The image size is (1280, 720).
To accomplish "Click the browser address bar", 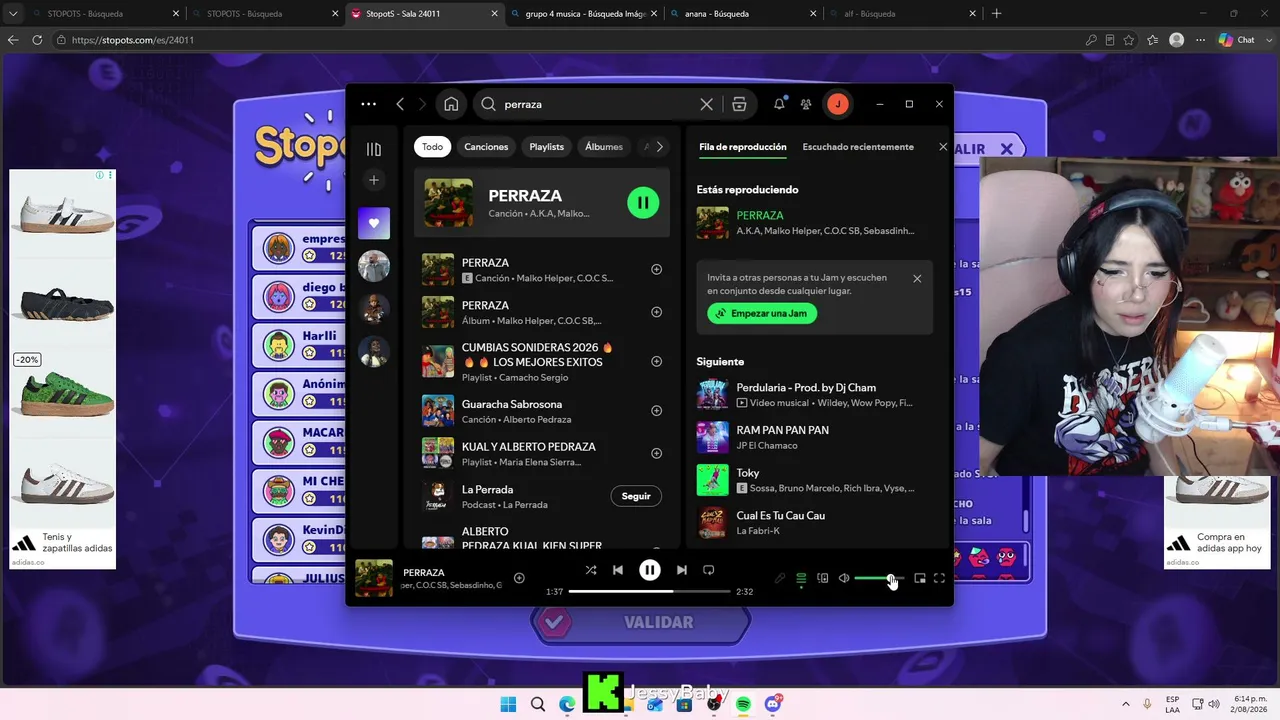I will (570, 40).
